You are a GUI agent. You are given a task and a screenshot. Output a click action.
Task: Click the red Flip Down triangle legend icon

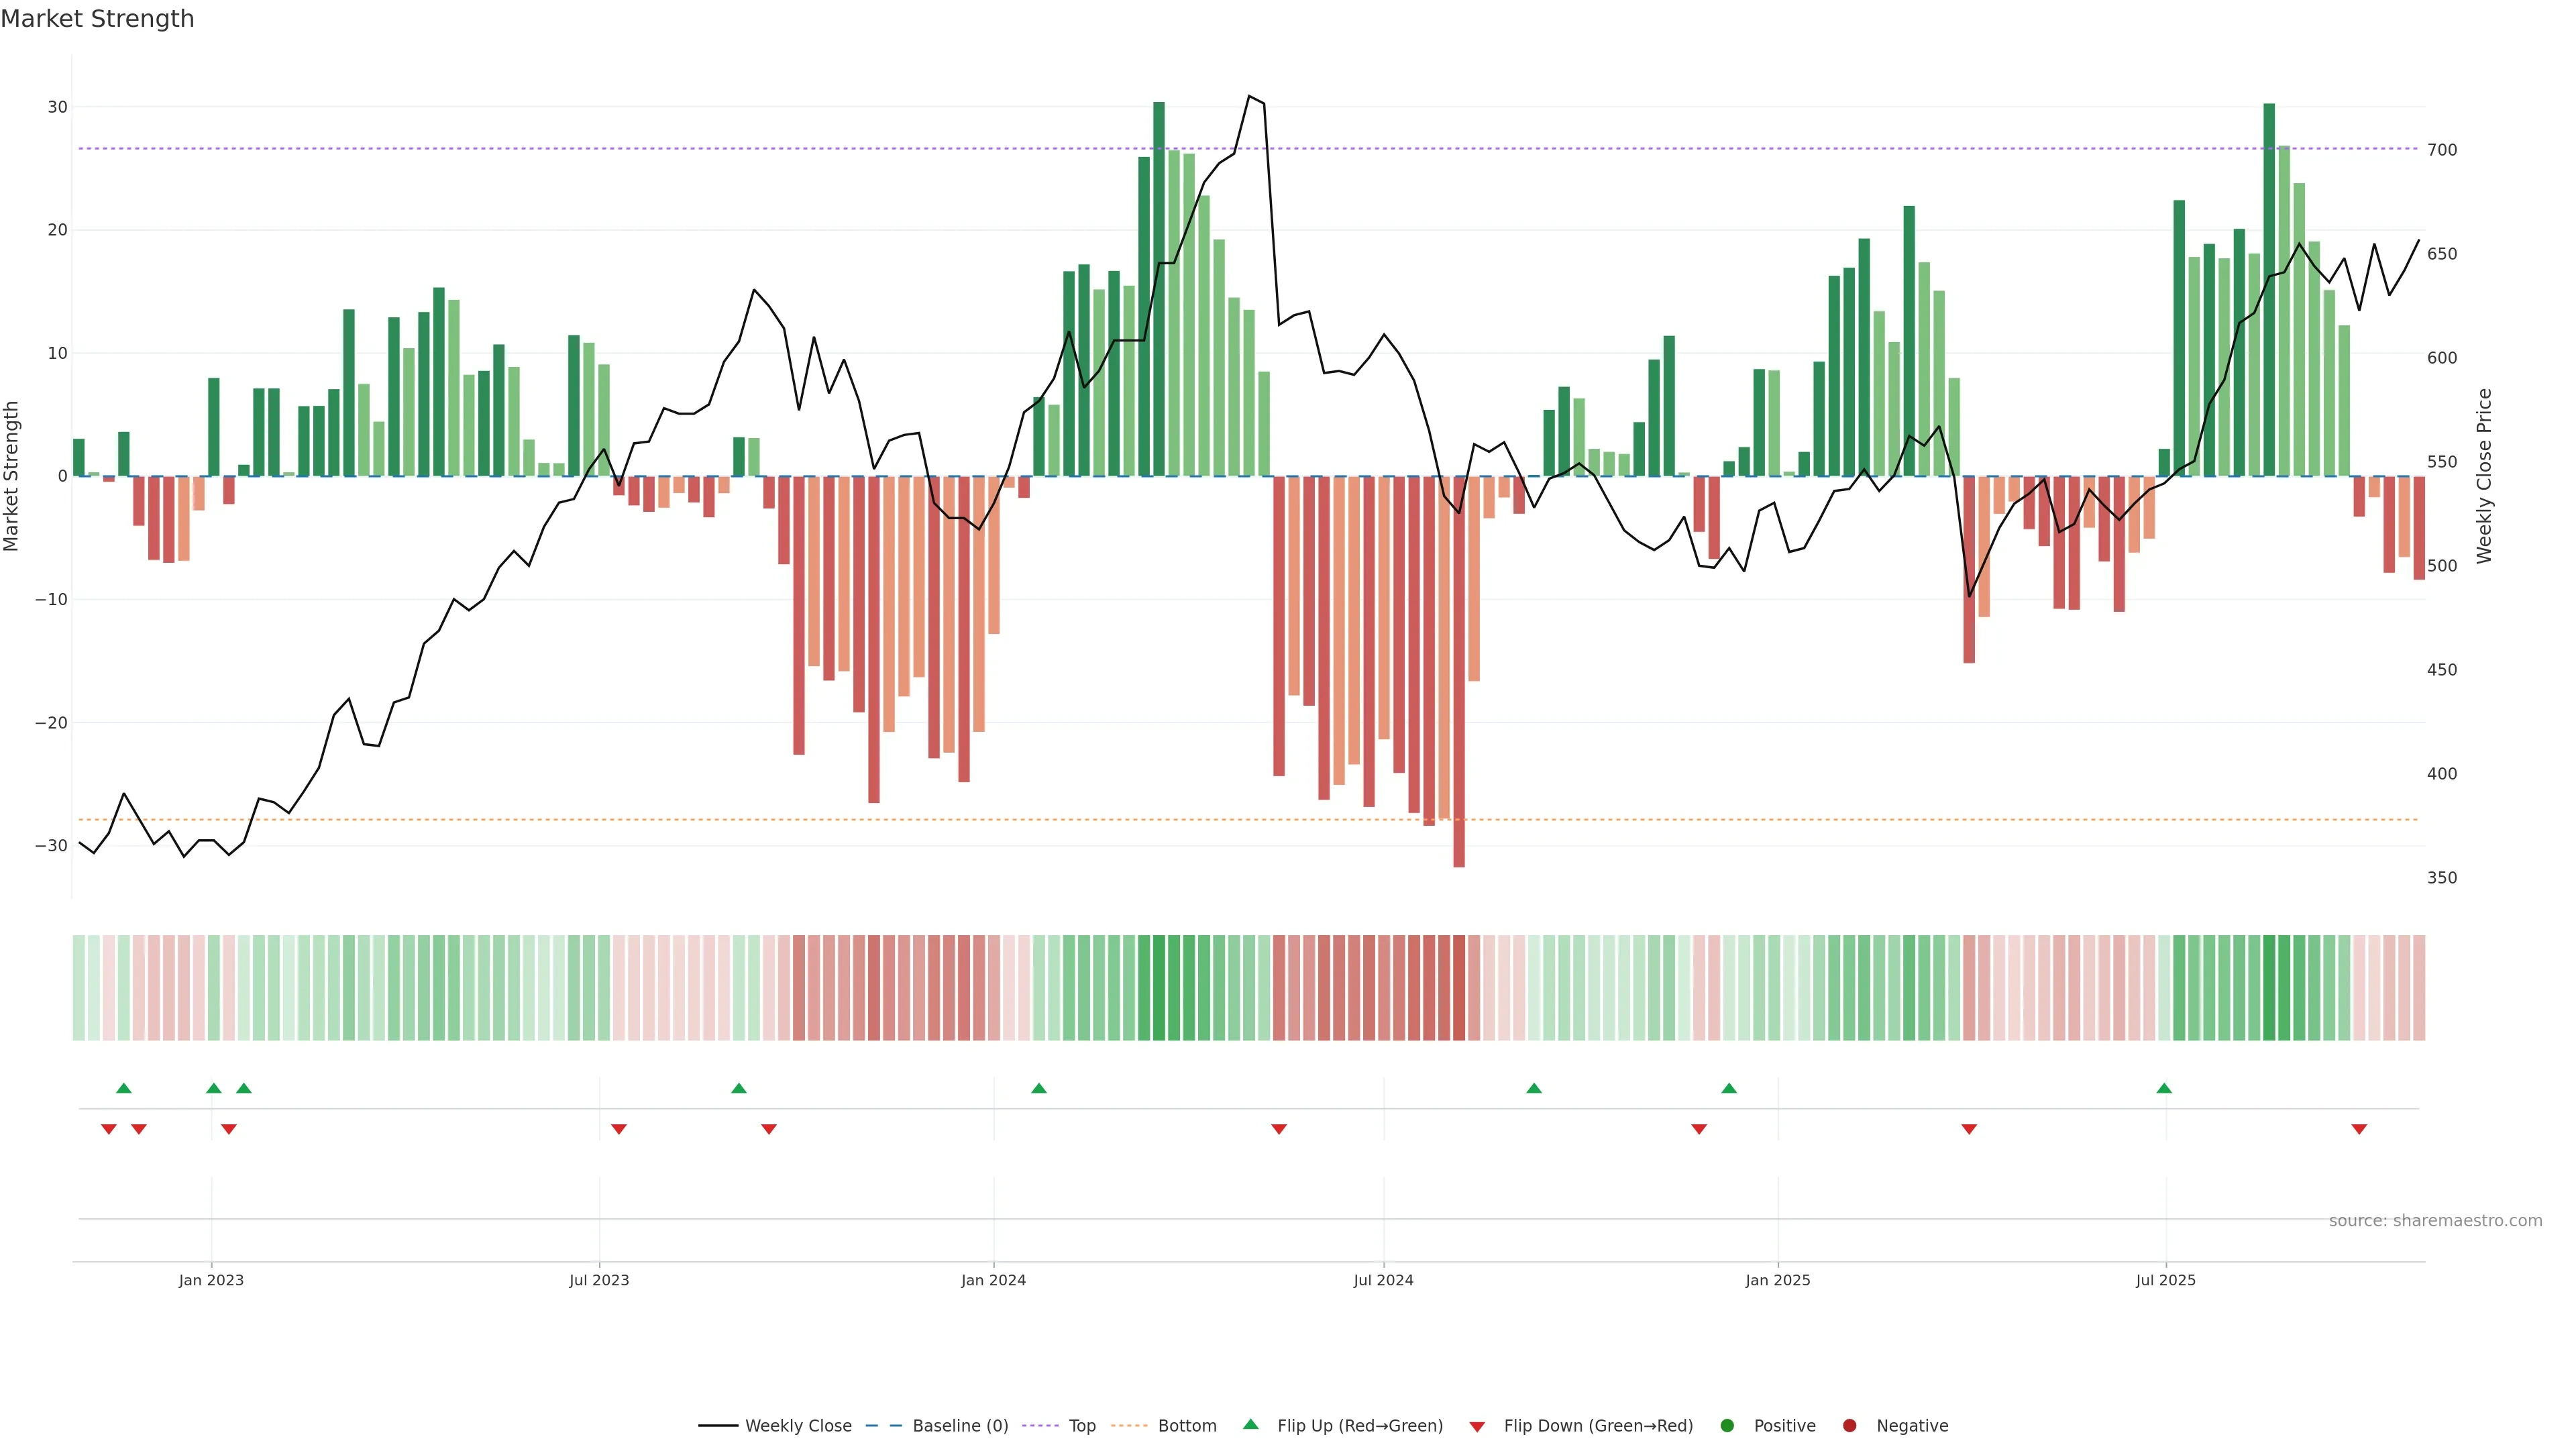click(x=1477, y=1426)
